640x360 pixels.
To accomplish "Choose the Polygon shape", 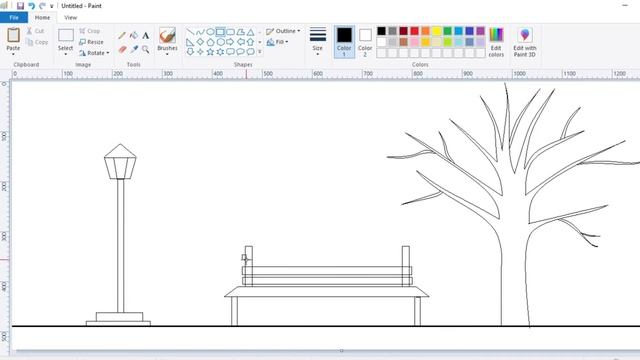I will (x=240, y=32).
